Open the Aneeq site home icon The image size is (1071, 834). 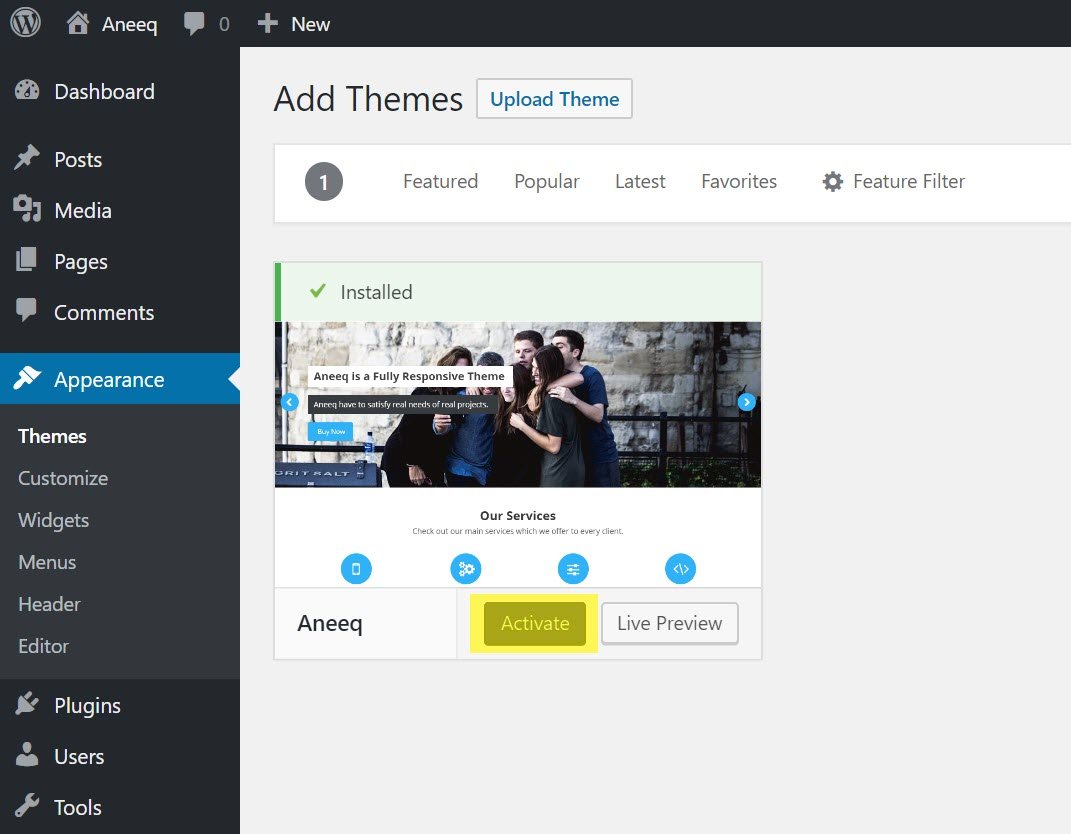pos(78,24)
